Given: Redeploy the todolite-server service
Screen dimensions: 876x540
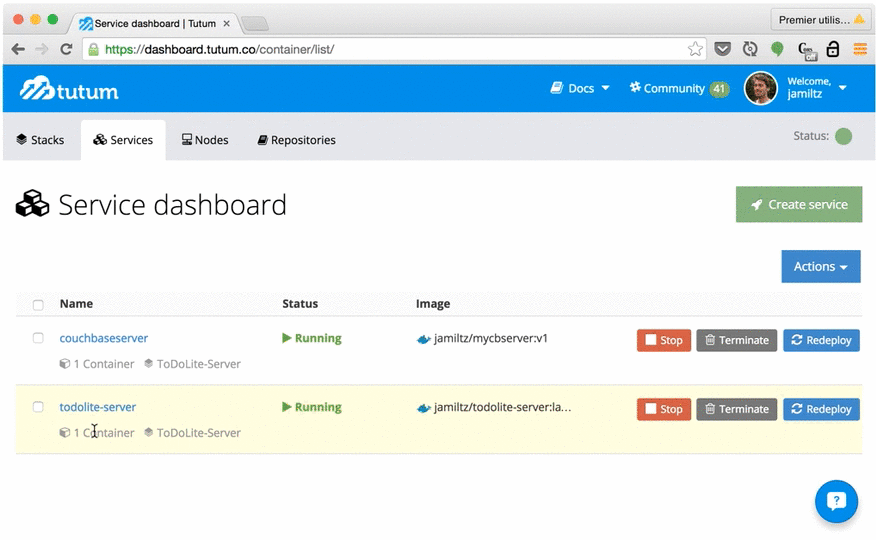Looking at the screenshot, I should [x=821, y=409].
